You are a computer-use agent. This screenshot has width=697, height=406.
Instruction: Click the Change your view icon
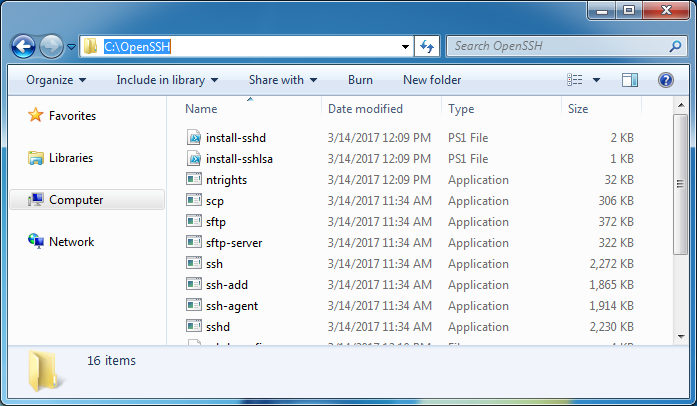(x=575, y=80)
